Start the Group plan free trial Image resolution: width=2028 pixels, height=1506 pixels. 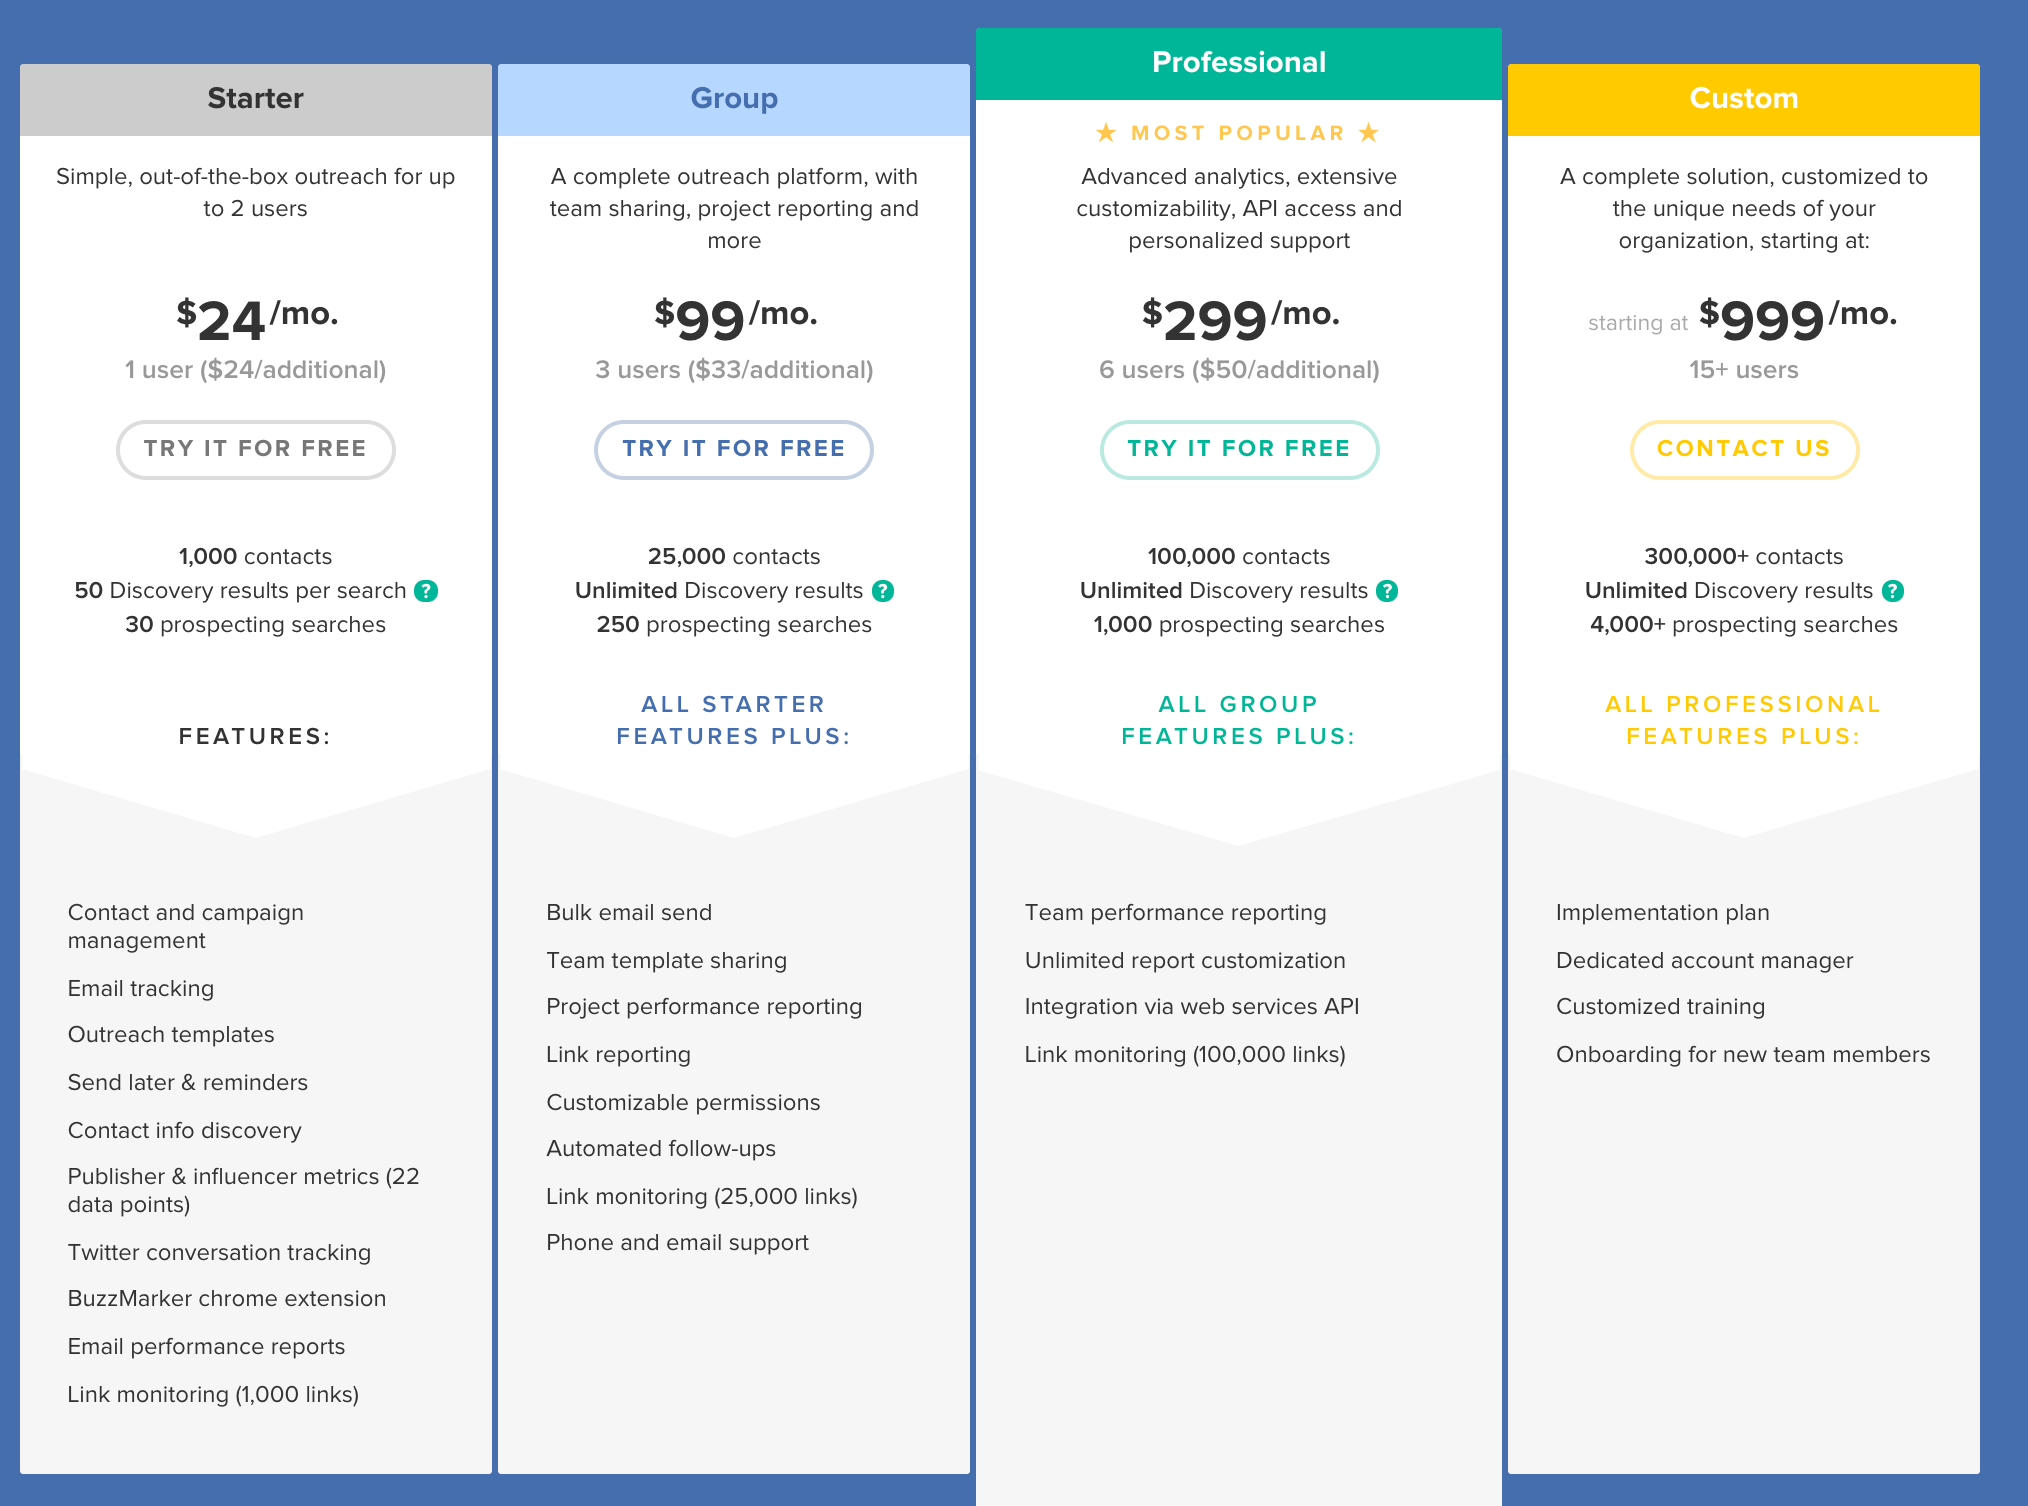(733, 449)
